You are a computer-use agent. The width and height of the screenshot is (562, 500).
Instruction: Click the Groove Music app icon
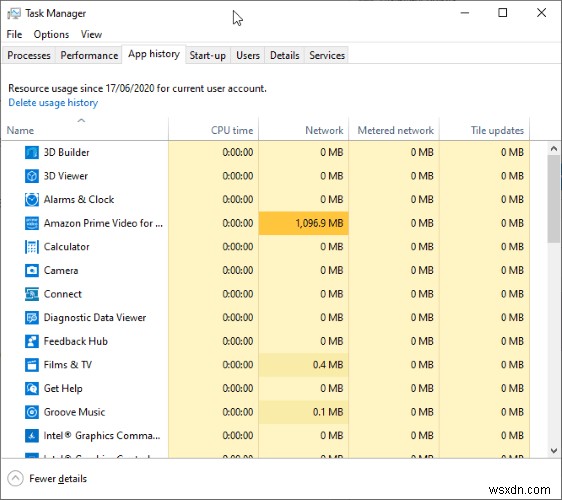[x=32, y=412]
